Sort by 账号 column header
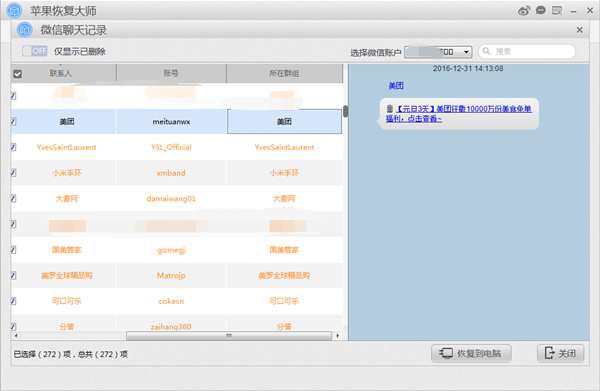 171,73
